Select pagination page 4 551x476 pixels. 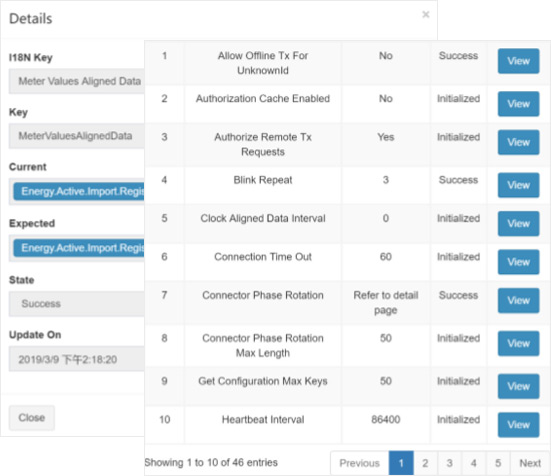click(x=474, y=463)
